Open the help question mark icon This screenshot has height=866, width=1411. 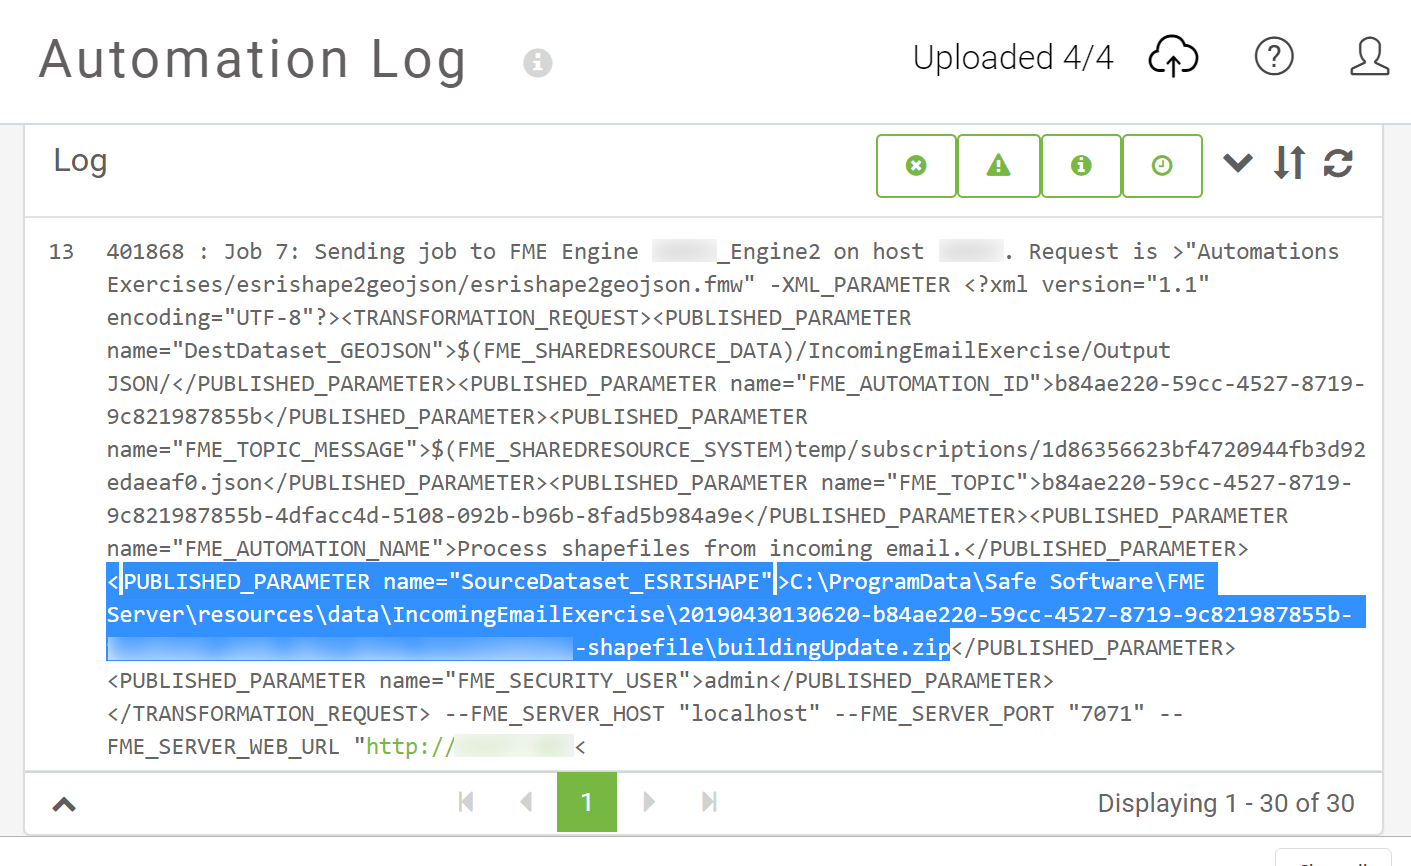1274,56
